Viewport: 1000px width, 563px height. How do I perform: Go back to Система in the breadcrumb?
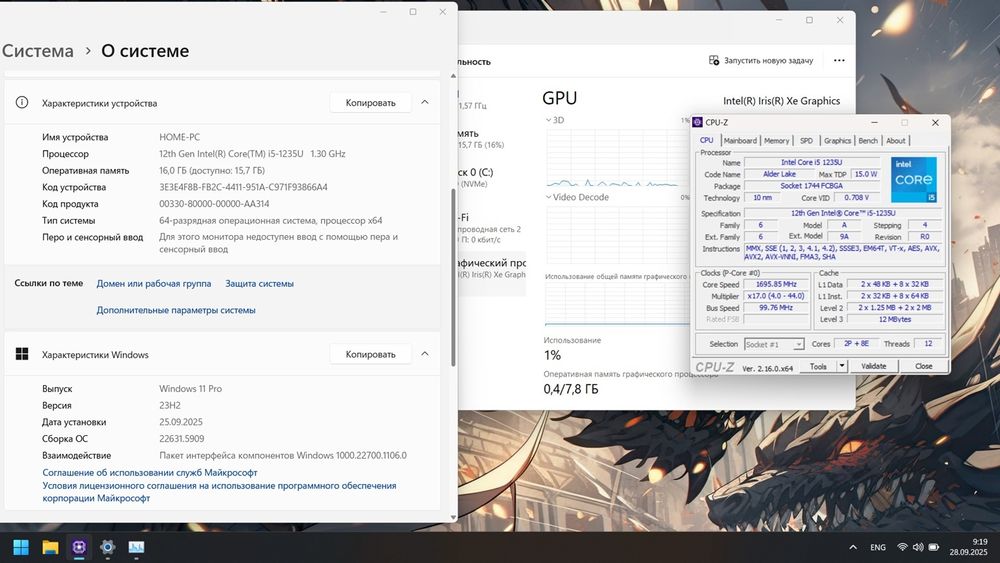click(38, 51)
